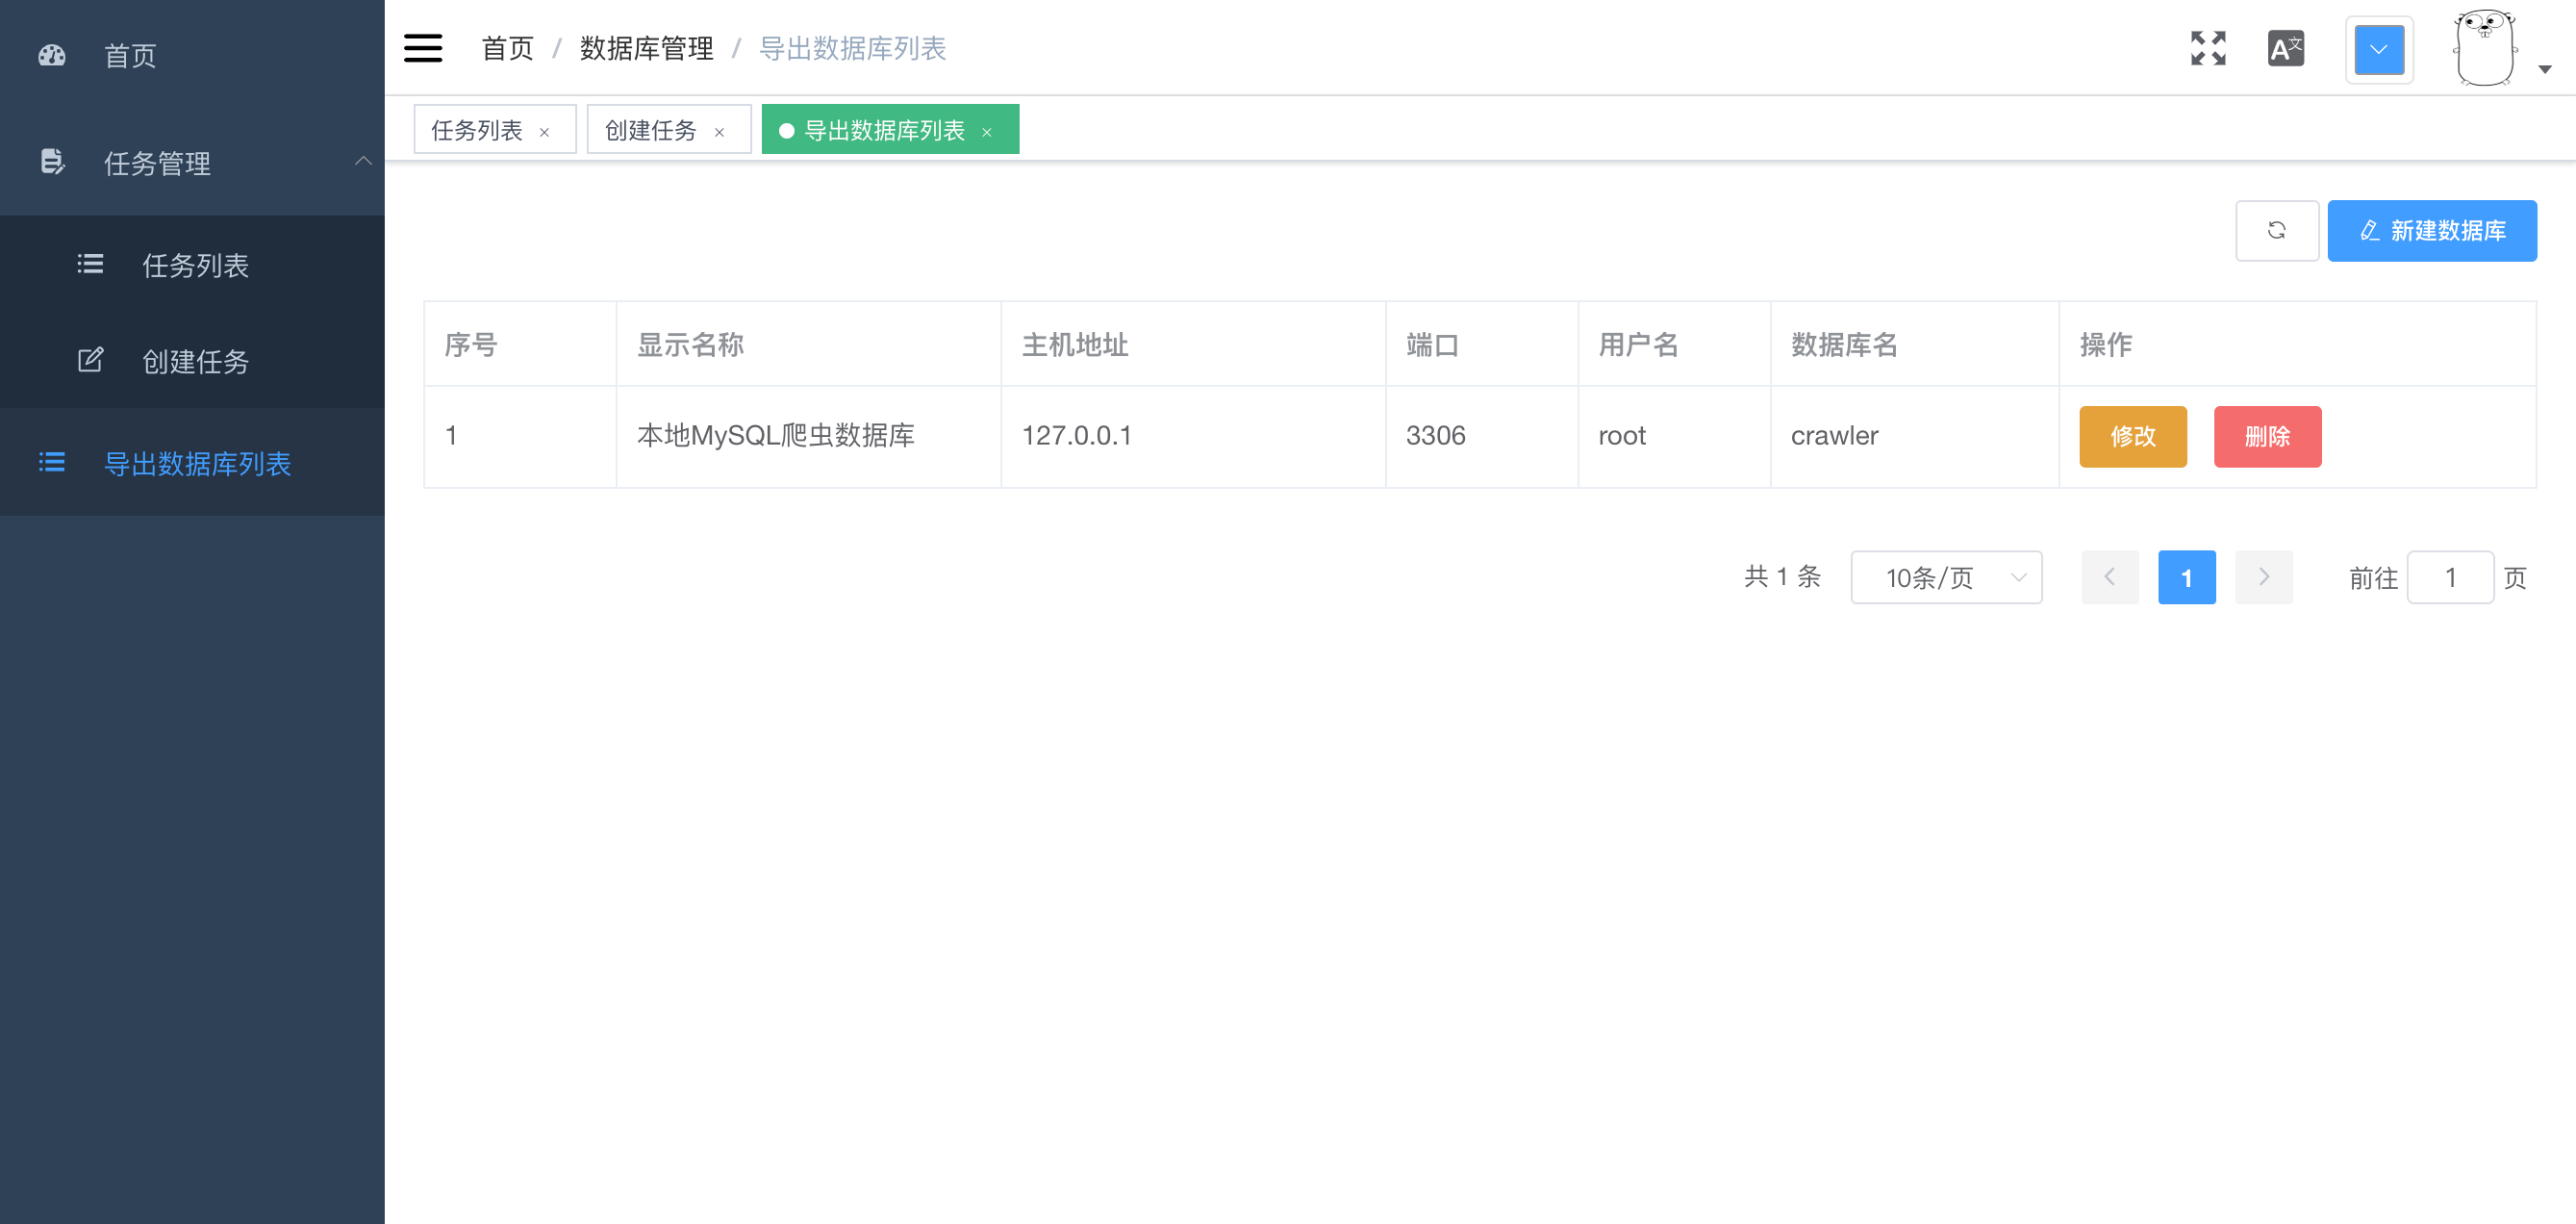
Task: Click the orange 修改 button
Action: pos(2132,436)
